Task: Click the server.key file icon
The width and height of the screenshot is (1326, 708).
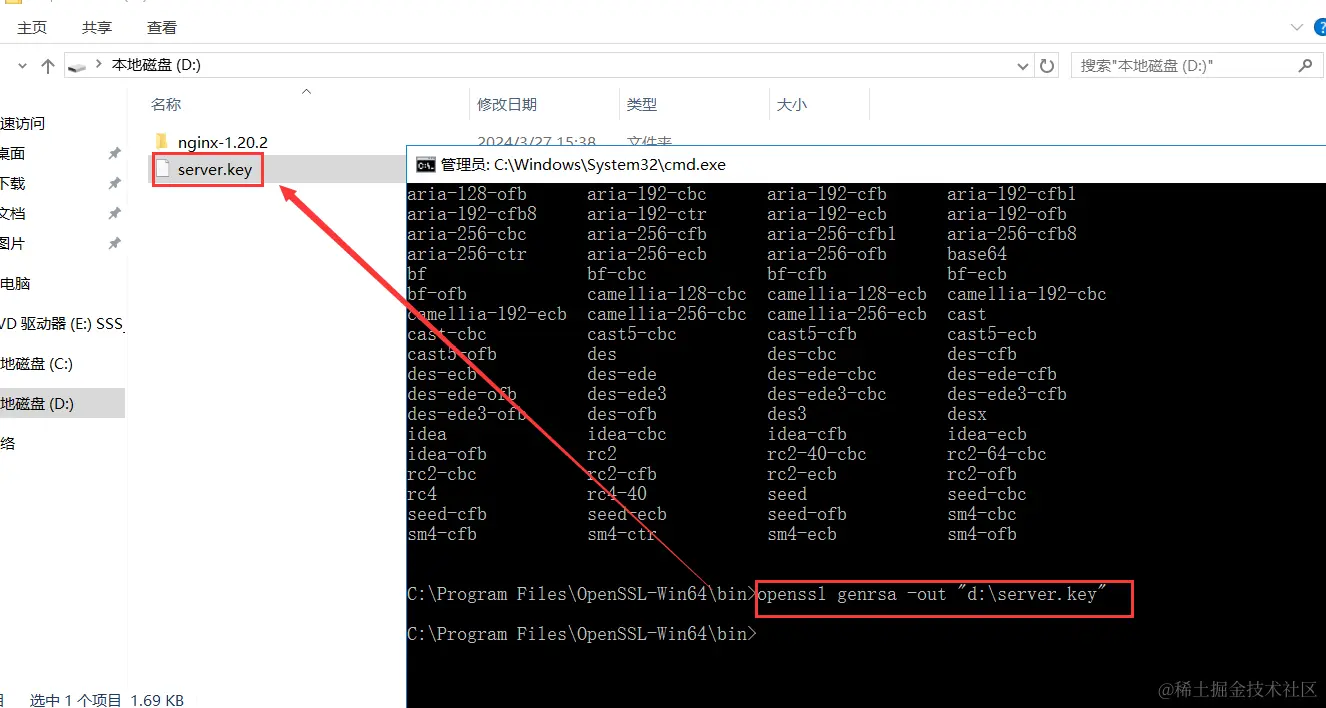Action: point(163,169)
